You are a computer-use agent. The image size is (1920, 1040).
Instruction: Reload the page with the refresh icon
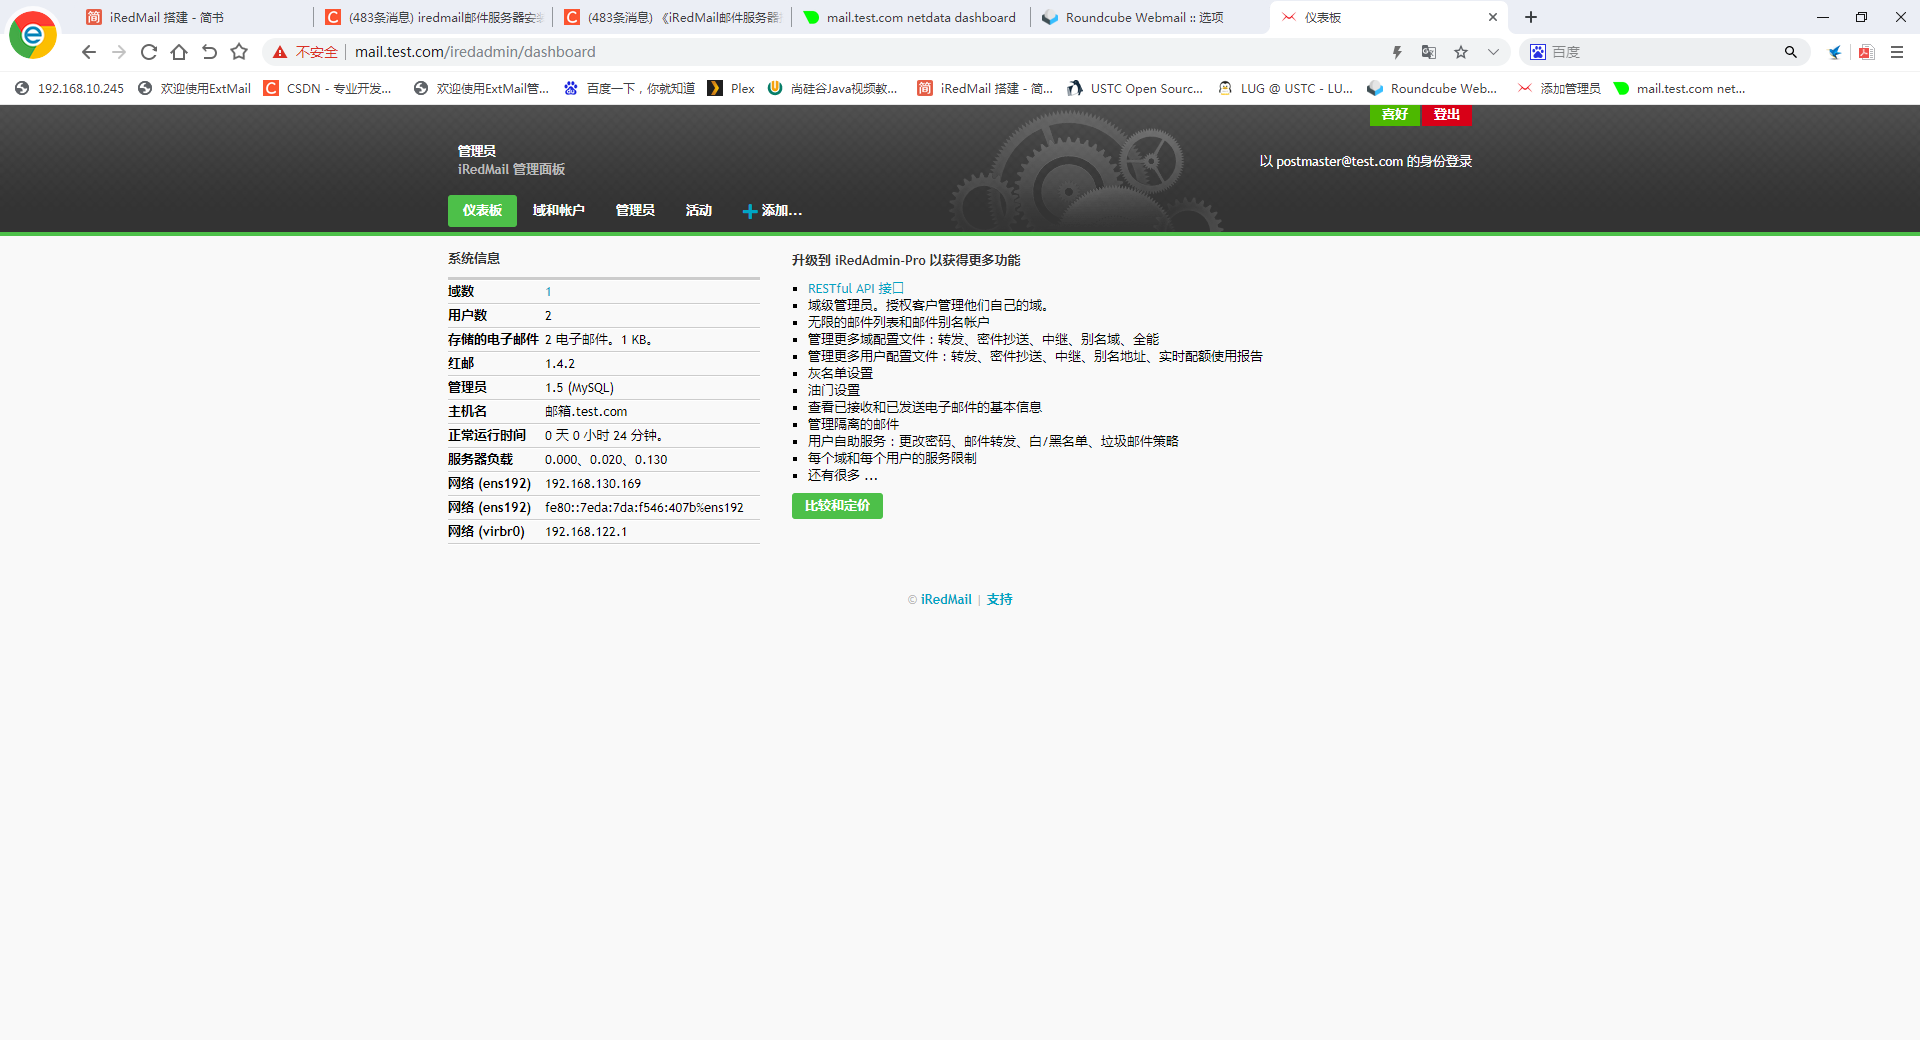click(x=148, y=52)
